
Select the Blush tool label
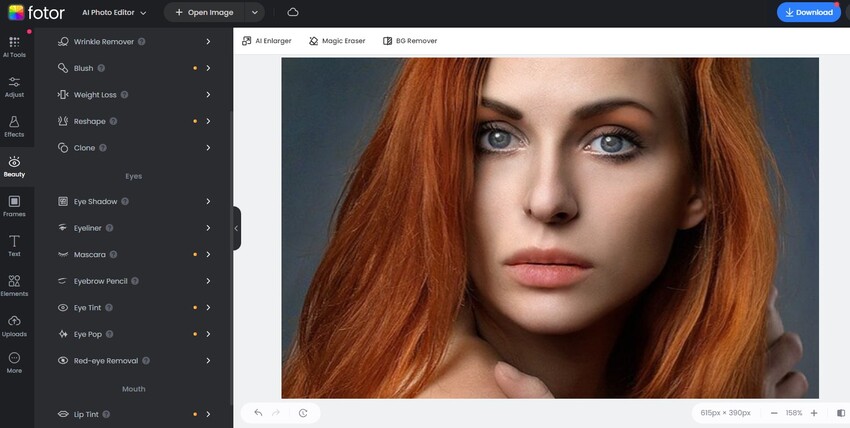[x=83, y=68]
